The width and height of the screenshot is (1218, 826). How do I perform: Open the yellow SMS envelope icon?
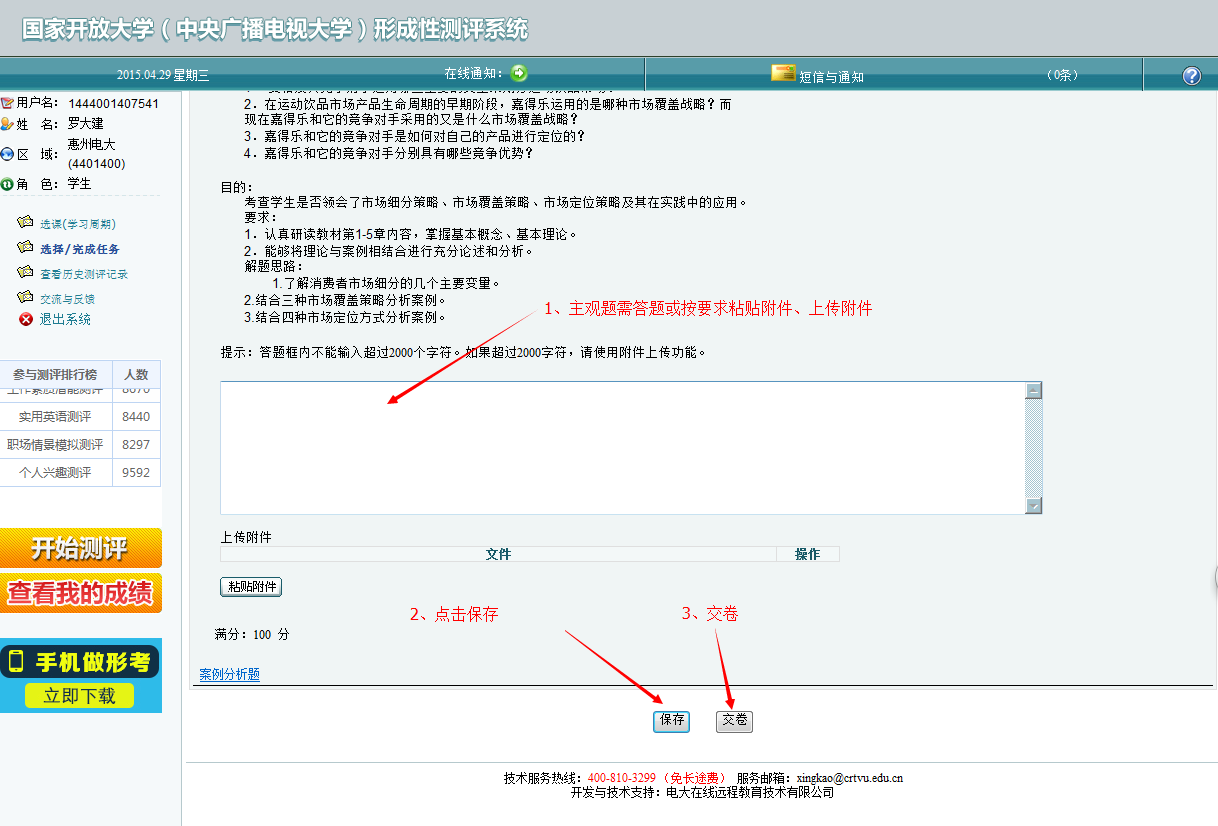point(783,74)
